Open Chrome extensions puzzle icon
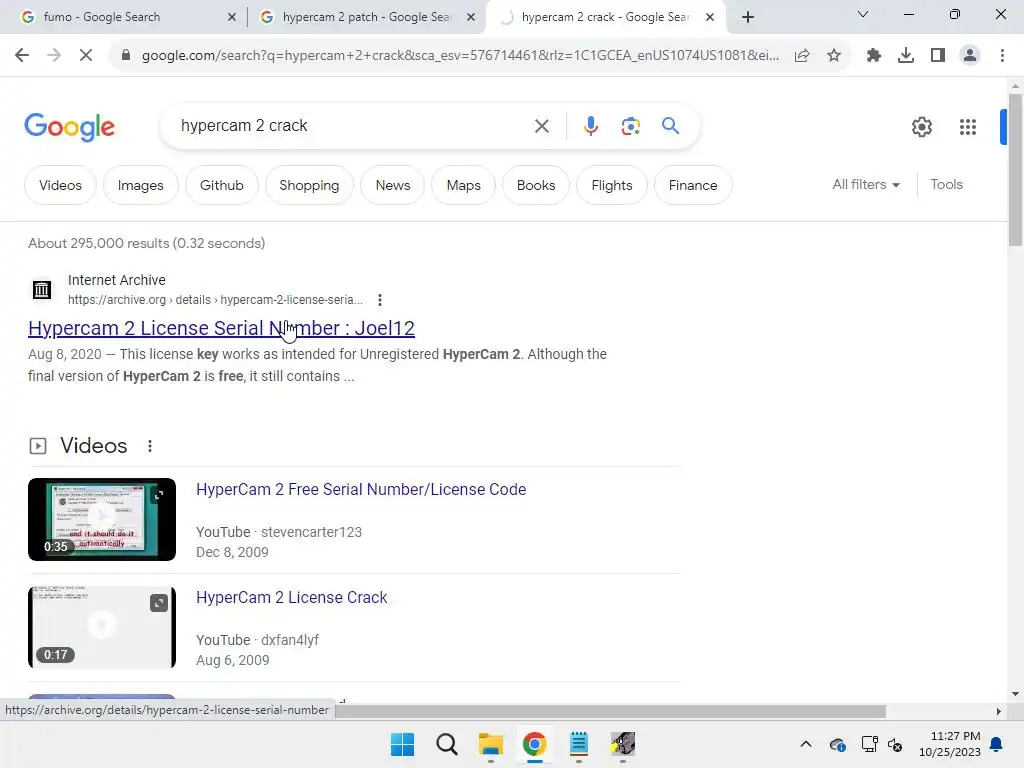Image resolution: width=1024 pixels, height=768 pixels. (x=874, y=56)
